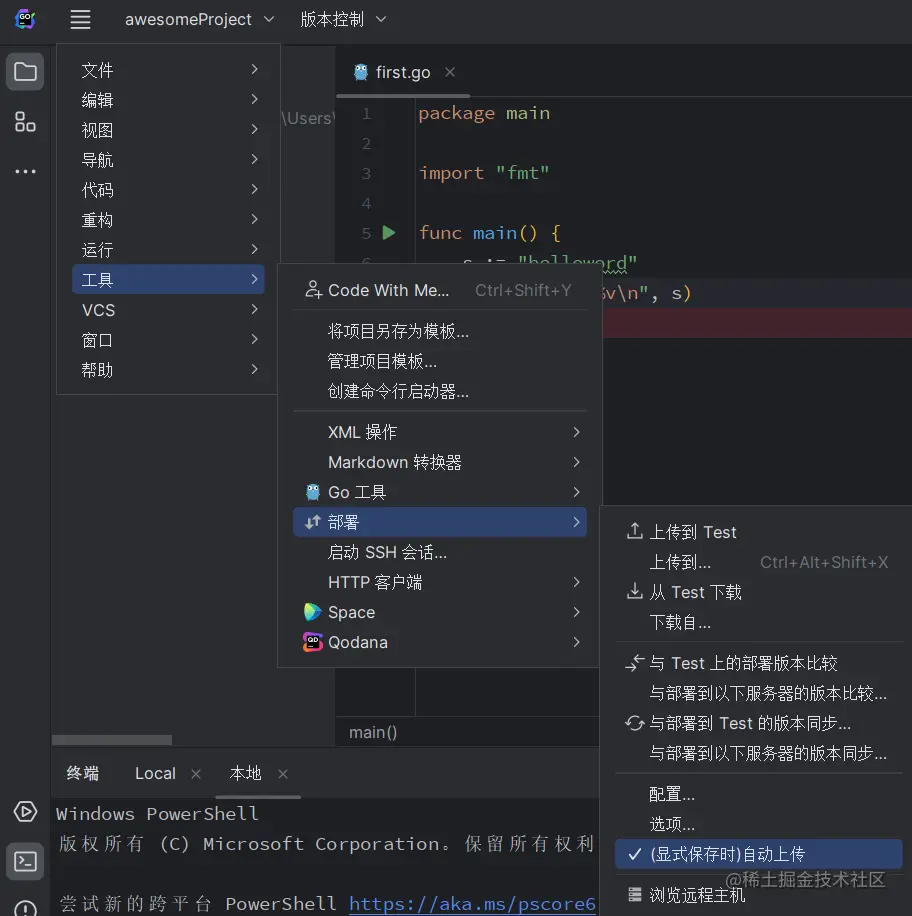Switch to the Local terminal tab
This screenshot has width=912, height=916.
coord(155,773)
